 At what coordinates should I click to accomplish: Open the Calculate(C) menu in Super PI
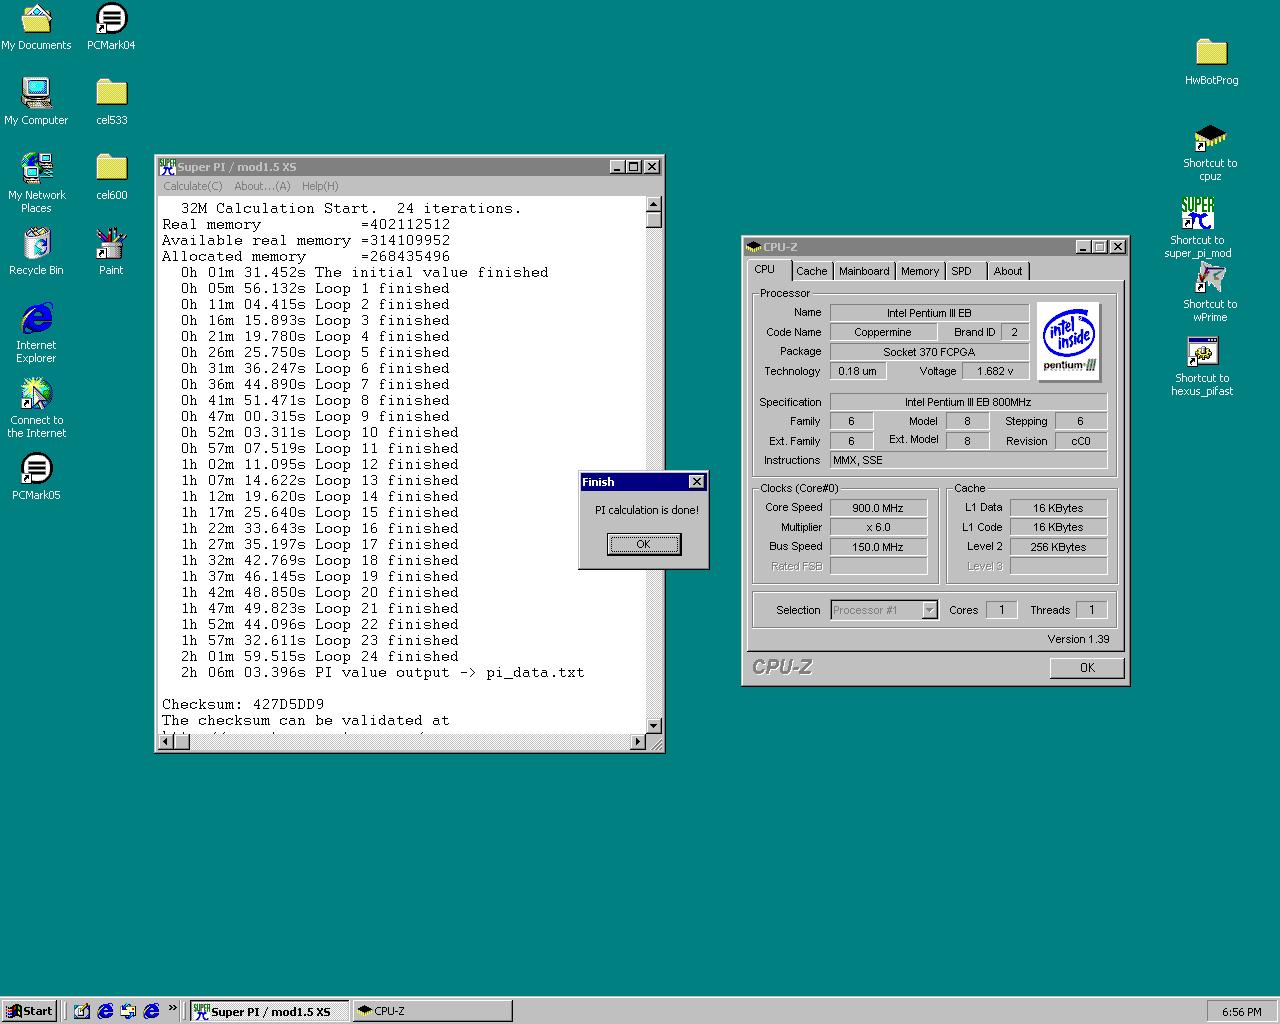click(x=193, y=186)
